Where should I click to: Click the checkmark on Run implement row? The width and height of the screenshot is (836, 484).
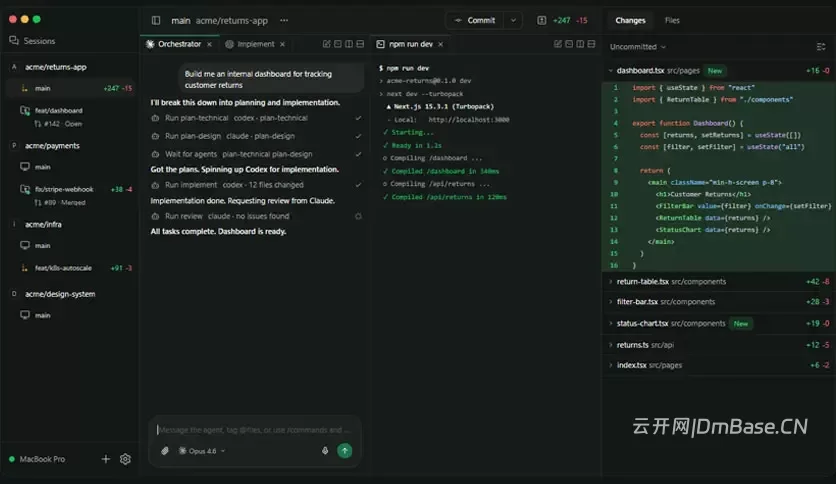[x=358, y=185]
